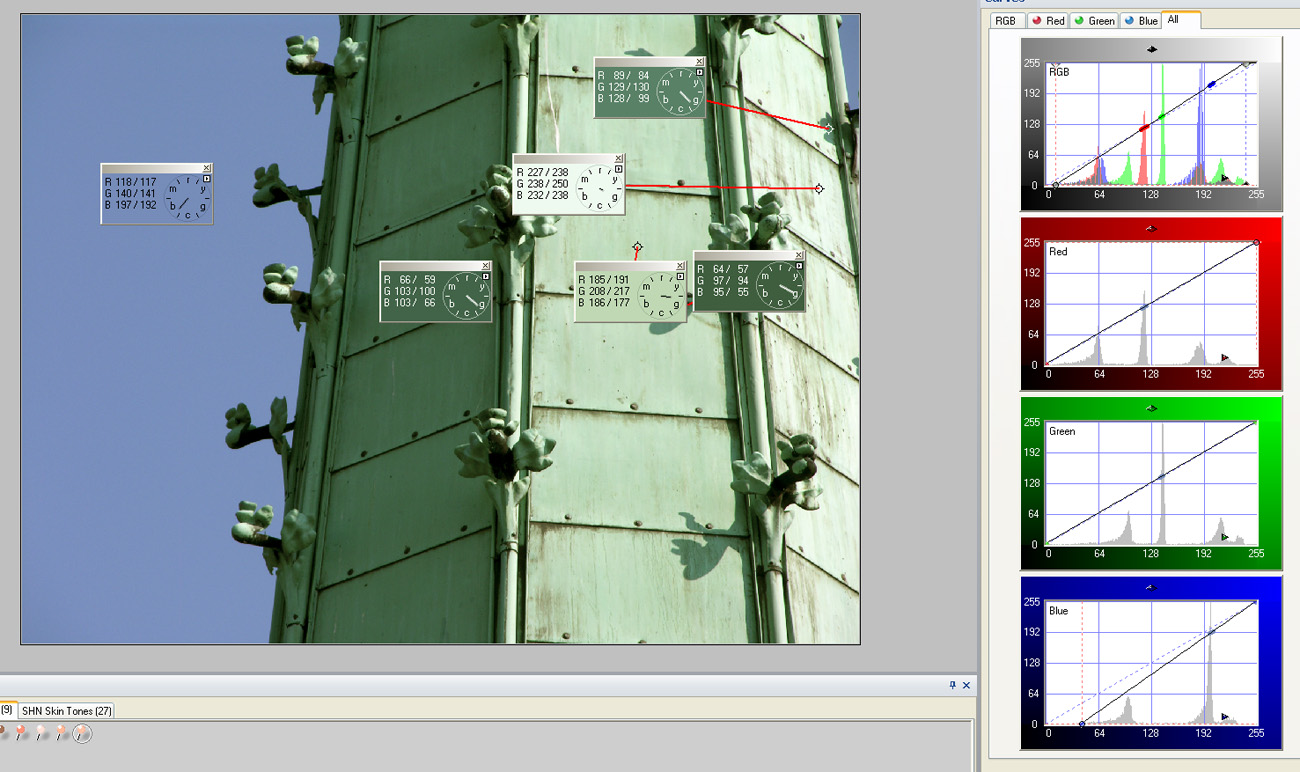1300x772 pixels.
Task: Close the sample window reading R 66/59
Action: click(486, 266)
